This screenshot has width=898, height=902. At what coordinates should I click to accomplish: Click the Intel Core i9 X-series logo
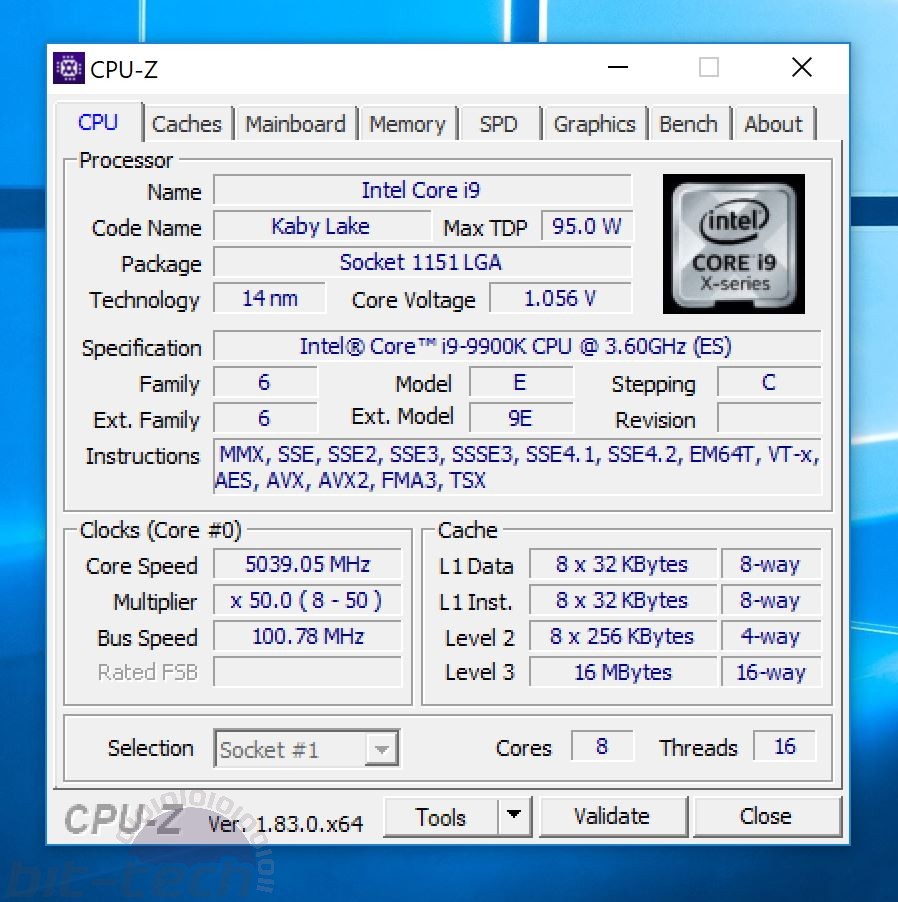(x=733, y=244)
